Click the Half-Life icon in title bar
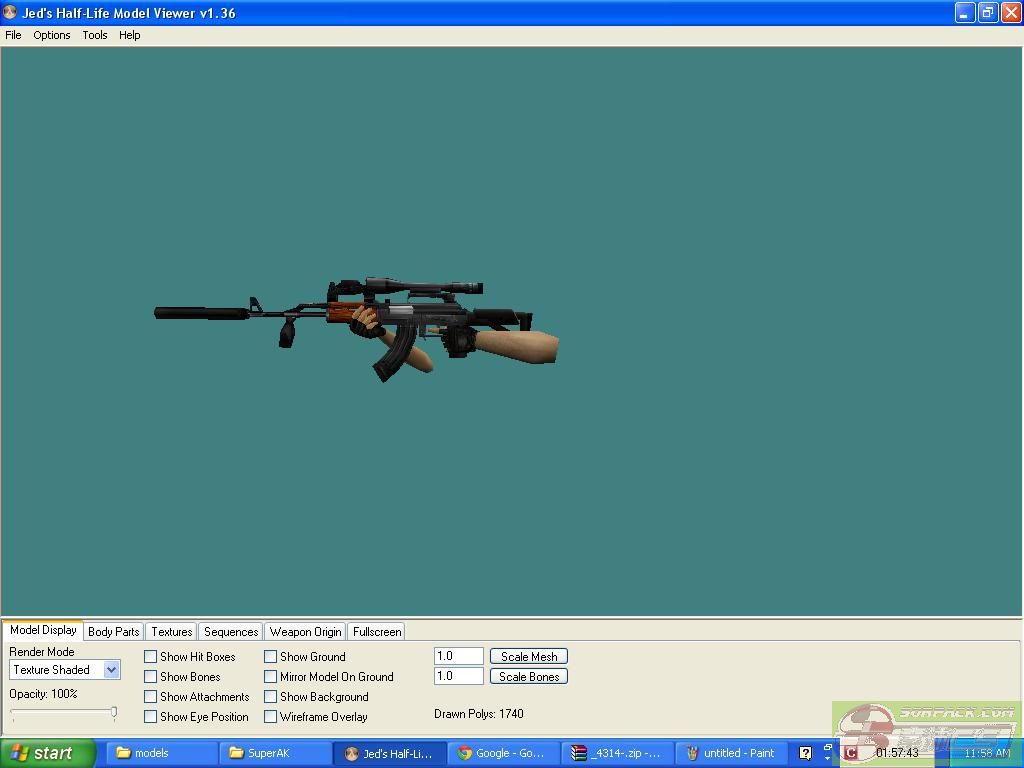1024x768 pixels. tap(10, 12)
